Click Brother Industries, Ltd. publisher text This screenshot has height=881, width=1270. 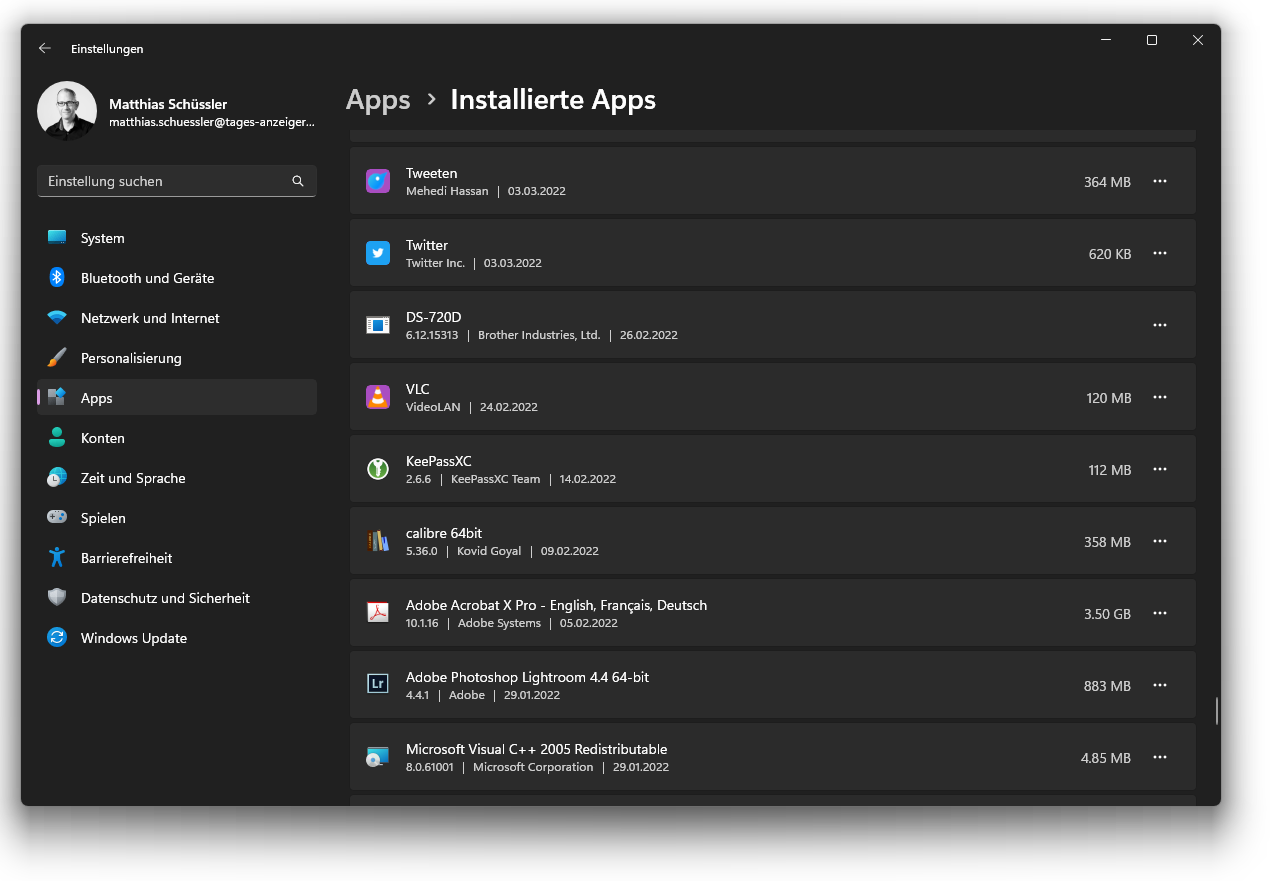539,335
